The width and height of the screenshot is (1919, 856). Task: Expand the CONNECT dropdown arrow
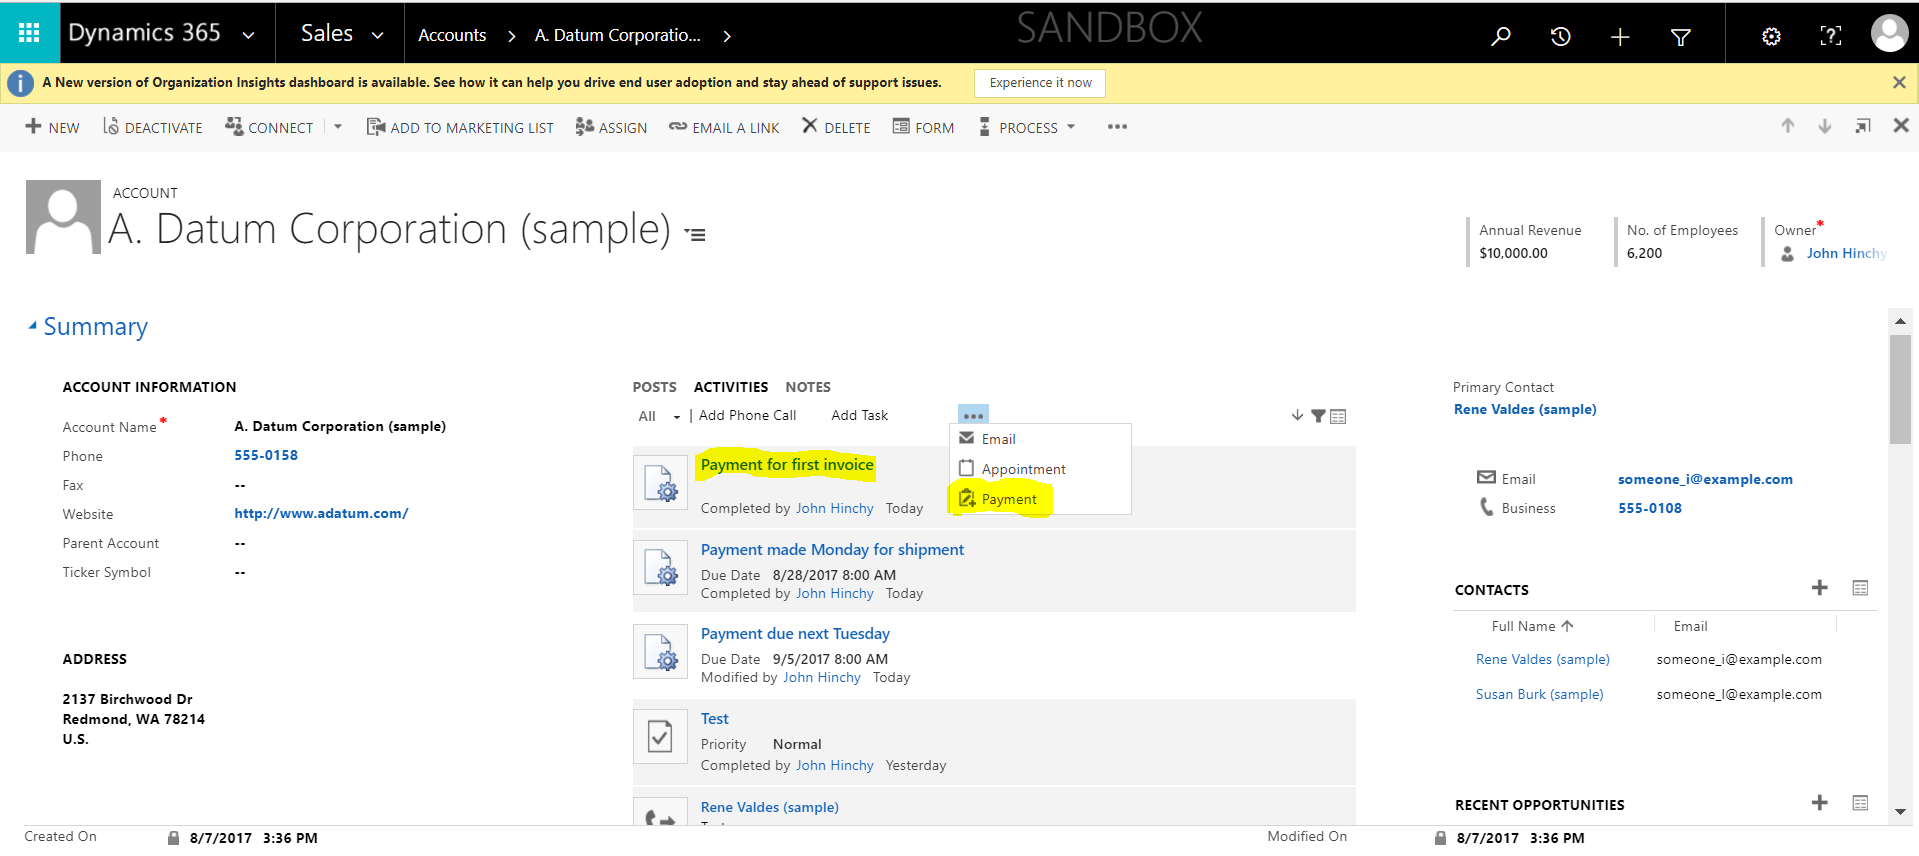[x=338, y=127]
